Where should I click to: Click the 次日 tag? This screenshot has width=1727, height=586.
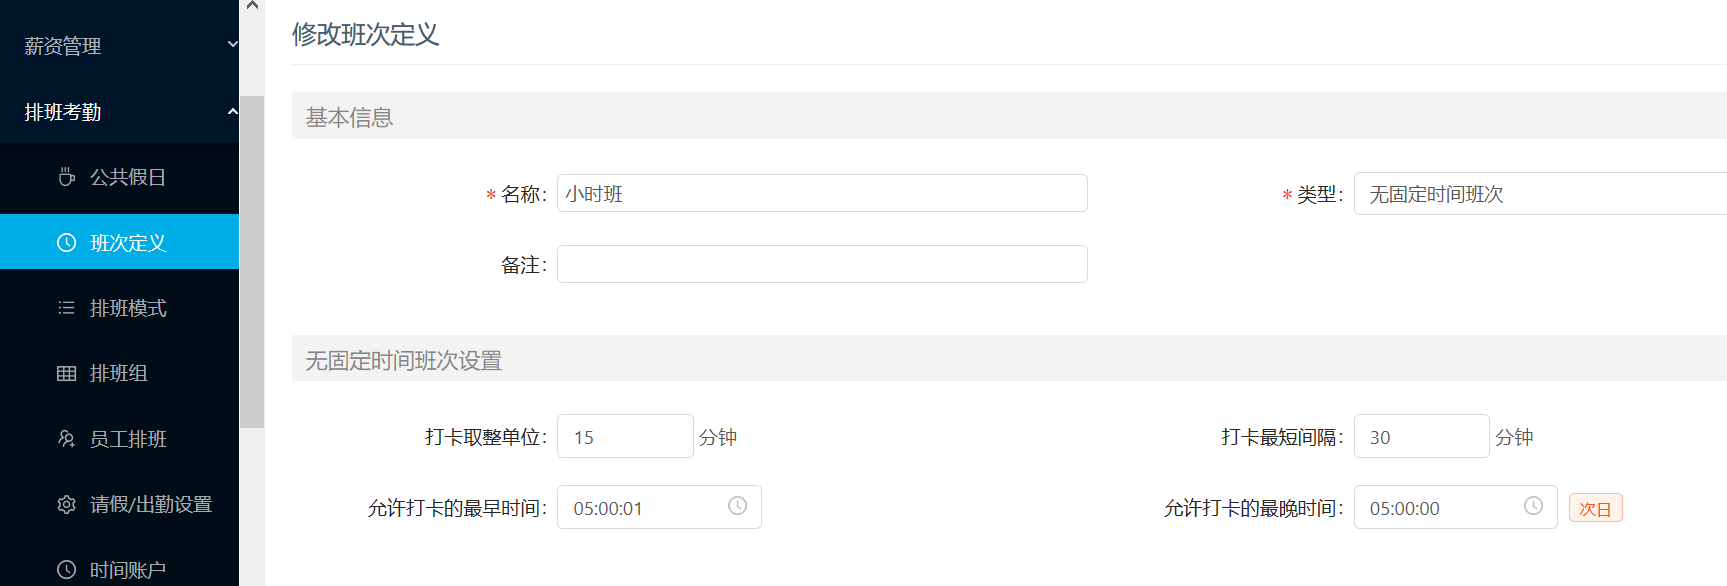[1595, 508]
